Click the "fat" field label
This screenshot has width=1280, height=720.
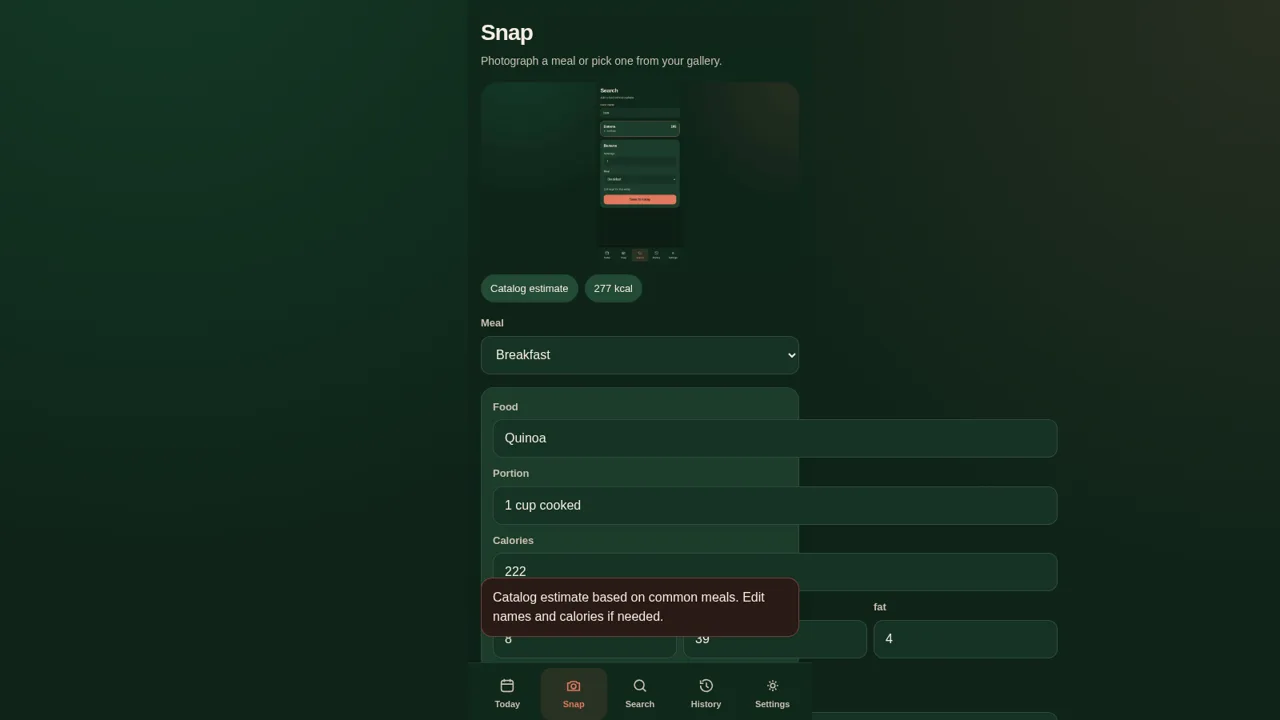(880, 607)
